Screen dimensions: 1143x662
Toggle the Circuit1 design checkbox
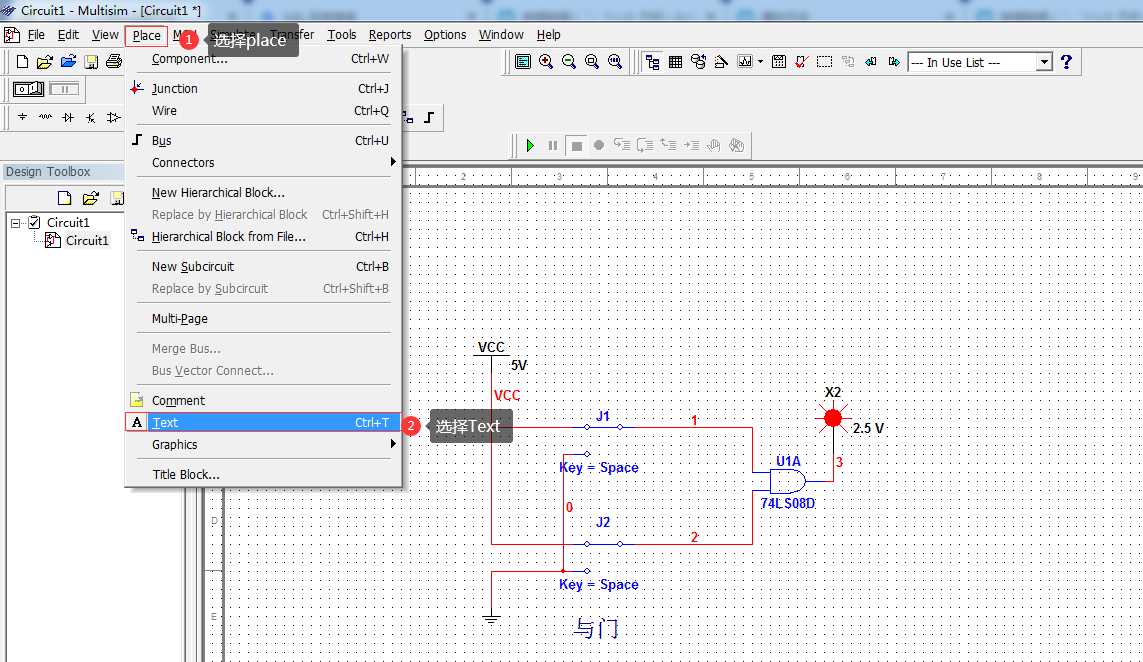(34, 222)
